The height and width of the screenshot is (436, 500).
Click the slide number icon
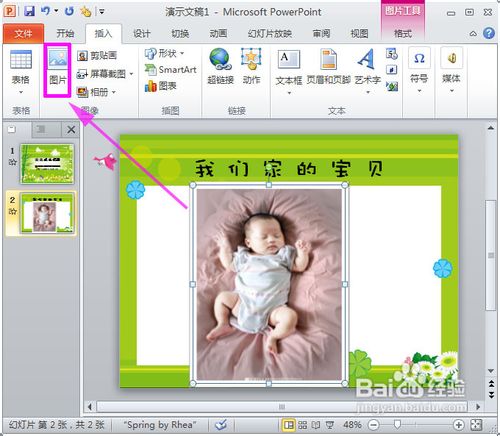point(392,70)
